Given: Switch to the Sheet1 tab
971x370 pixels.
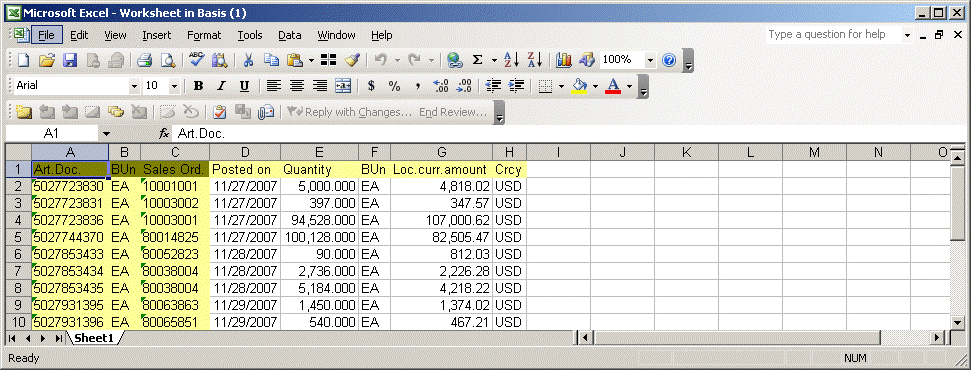Looking at the screenshot, I should [x=95, y=338].
